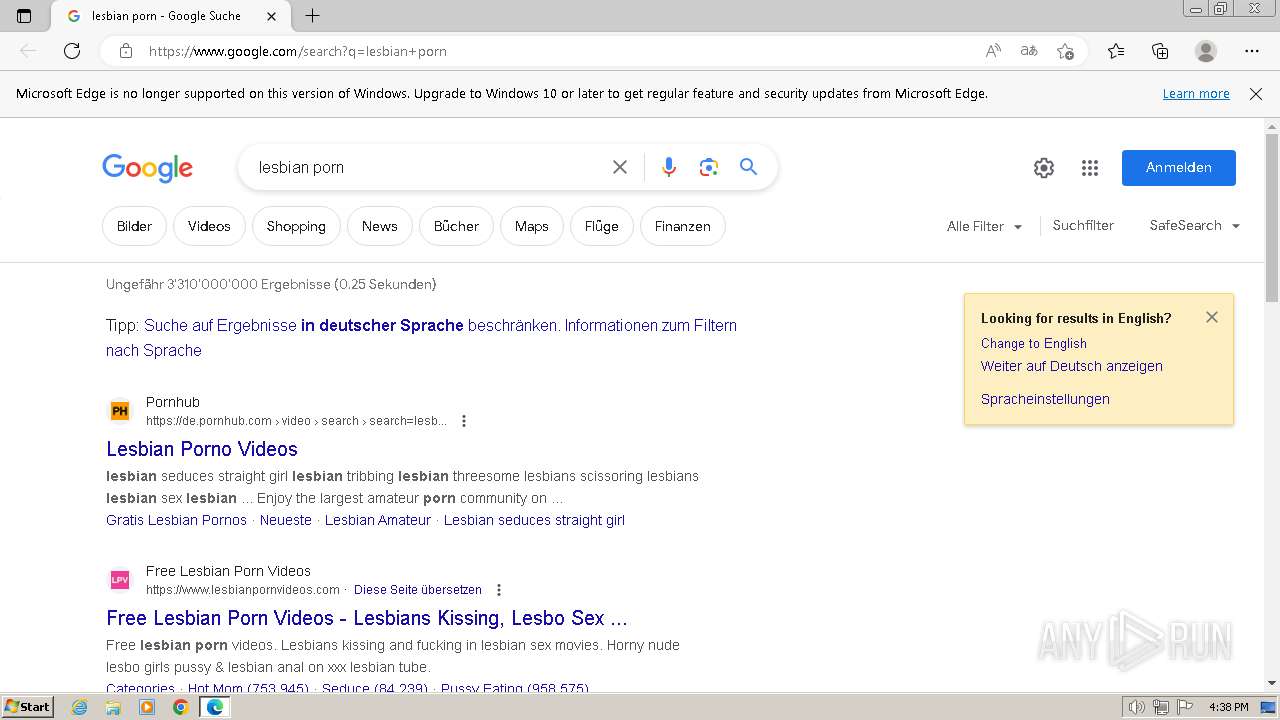Image resolution: width=1280 pixels, height=720 pixels.
Task: Open more options dots beside second result URL
Action: [499, 590]
